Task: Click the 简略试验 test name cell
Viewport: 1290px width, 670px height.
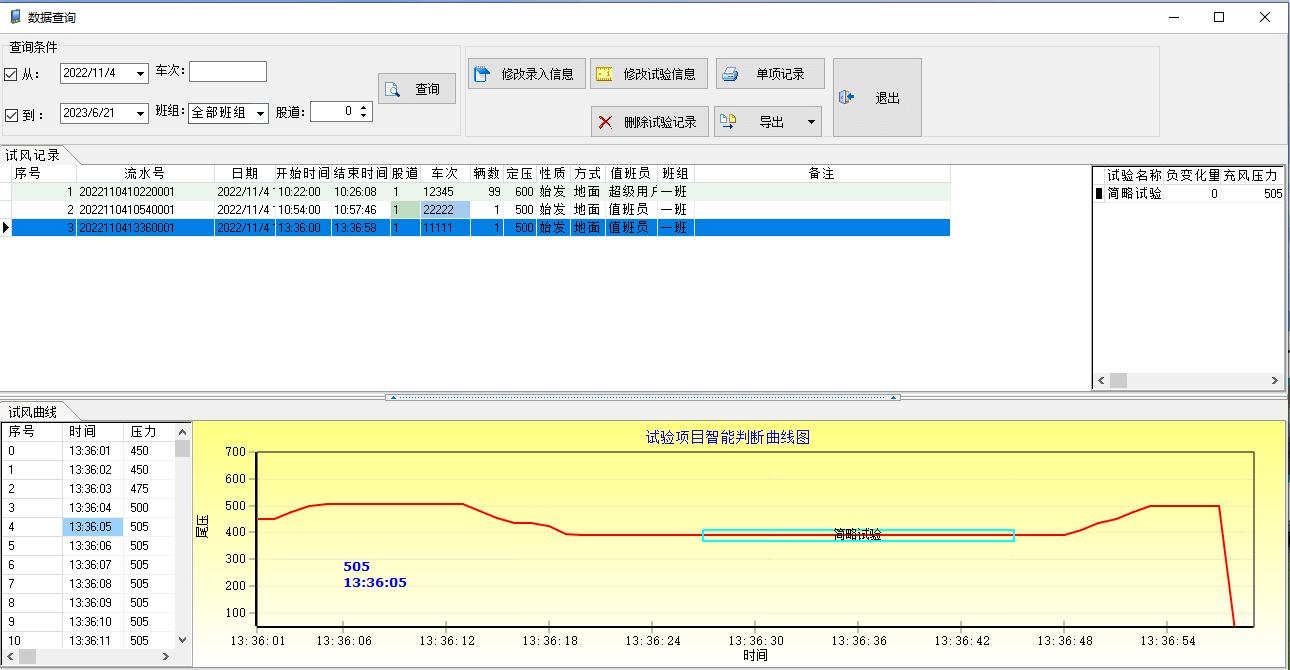Action: [1134, 194]
